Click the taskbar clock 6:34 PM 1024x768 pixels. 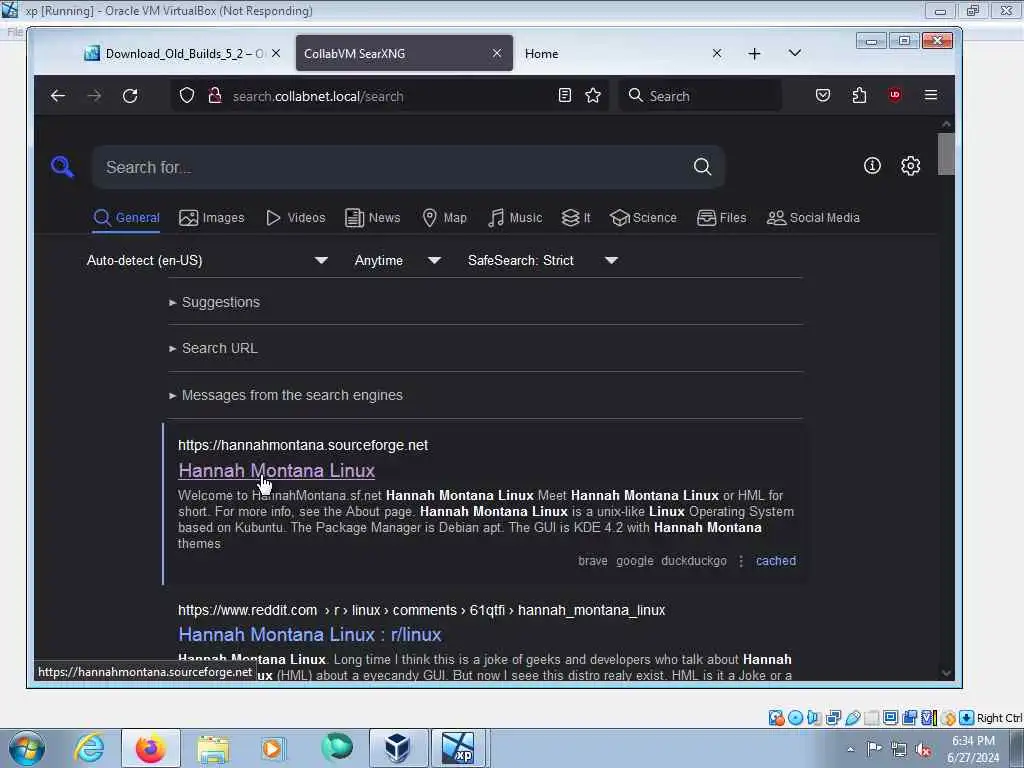(973, 749)
